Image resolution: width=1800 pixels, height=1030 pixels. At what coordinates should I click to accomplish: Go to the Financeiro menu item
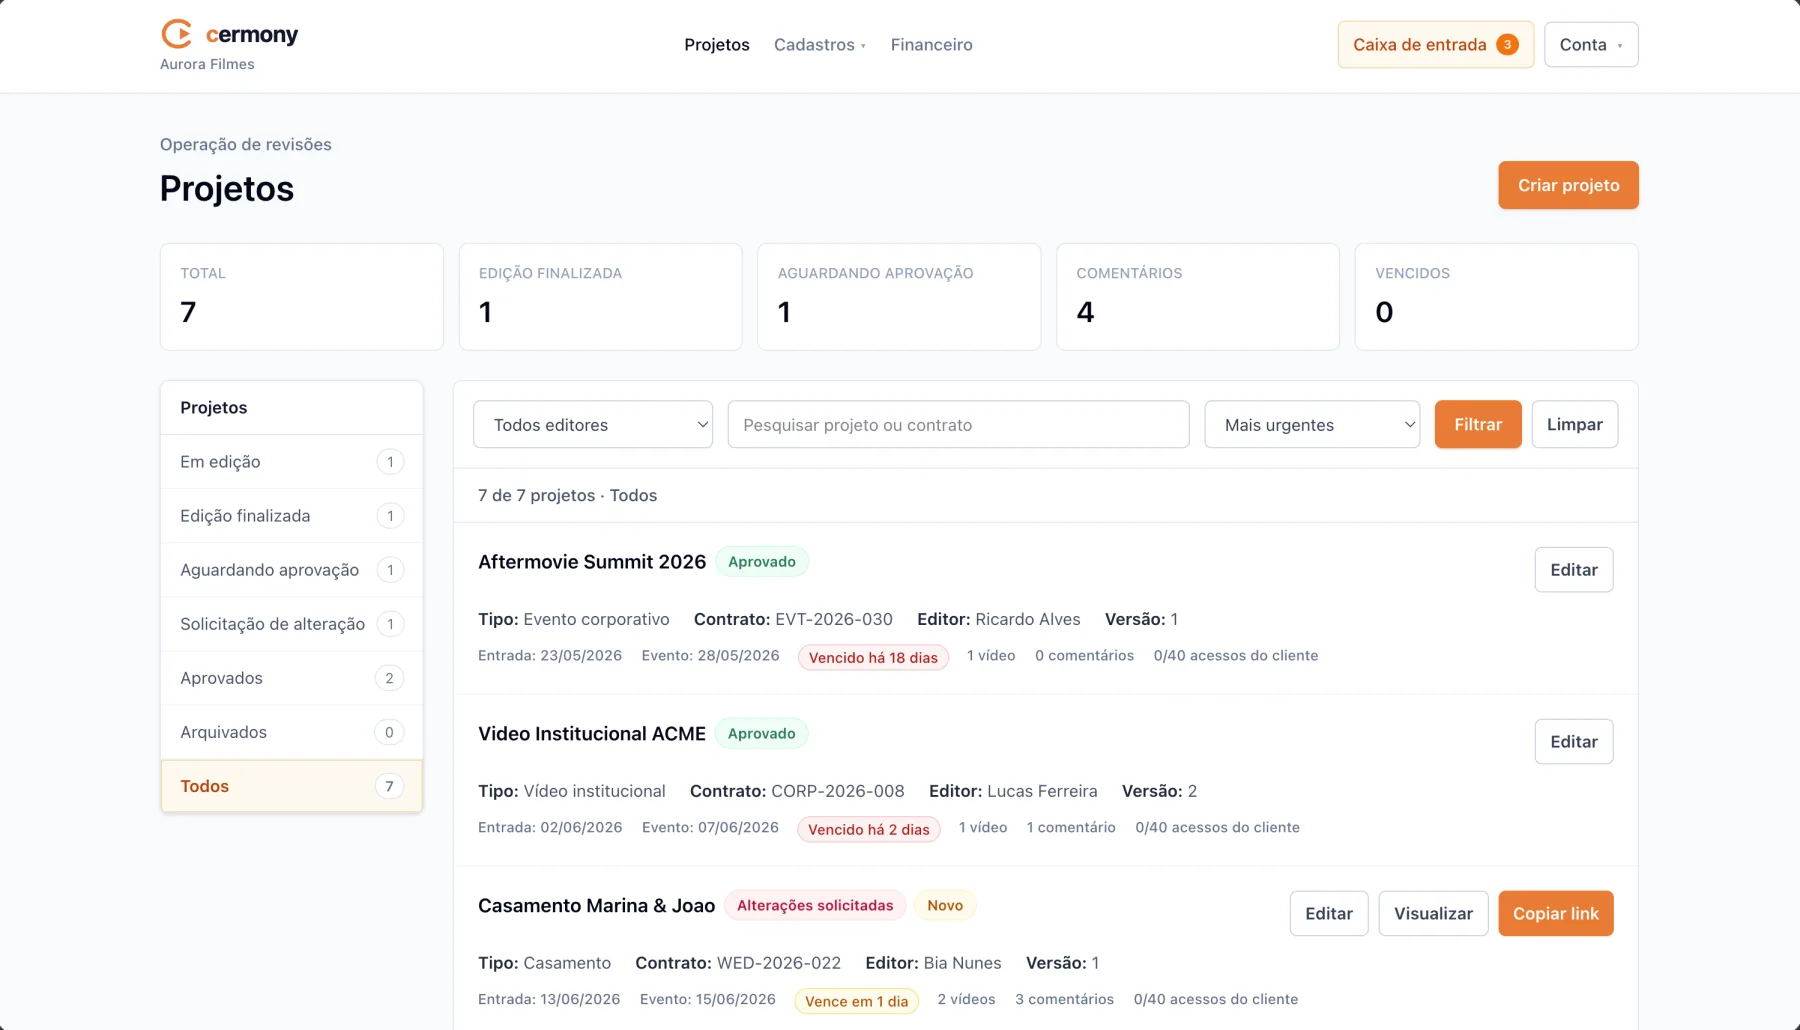931,44
